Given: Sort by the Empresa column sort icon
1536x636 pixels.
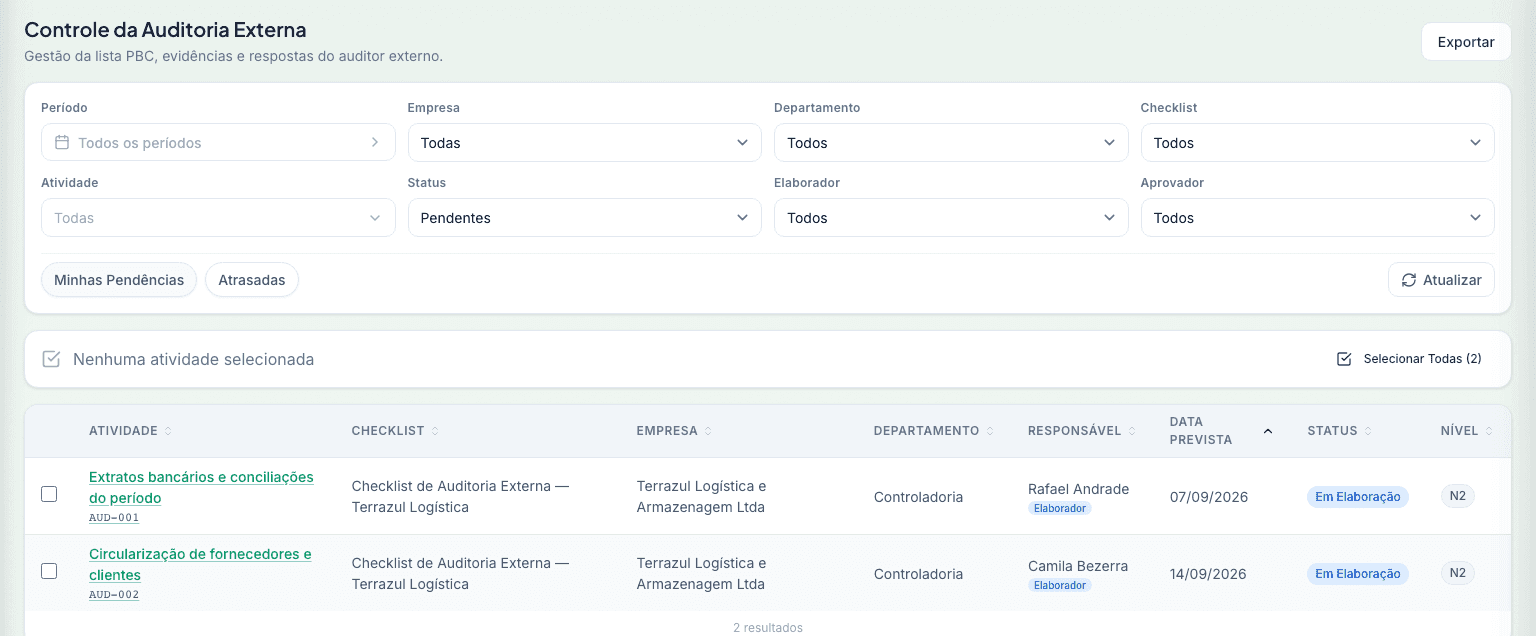Looking at the screenshot, I should pos(708,431).
